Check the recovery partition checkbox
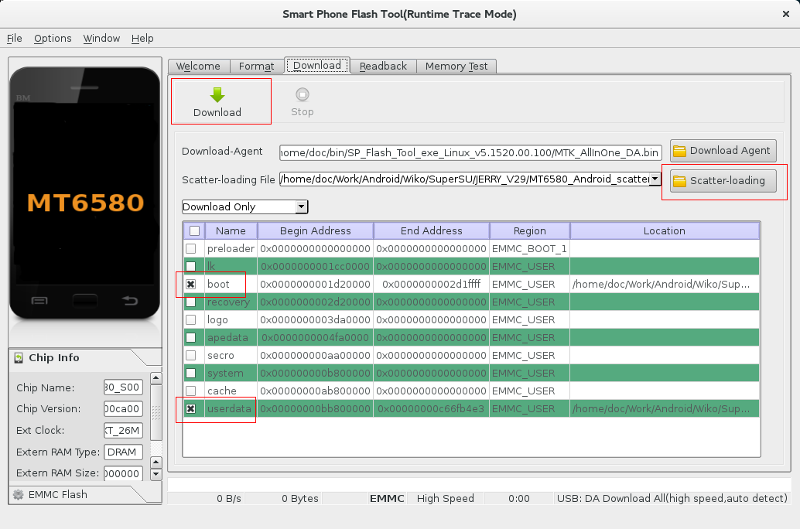 (191, 302)
